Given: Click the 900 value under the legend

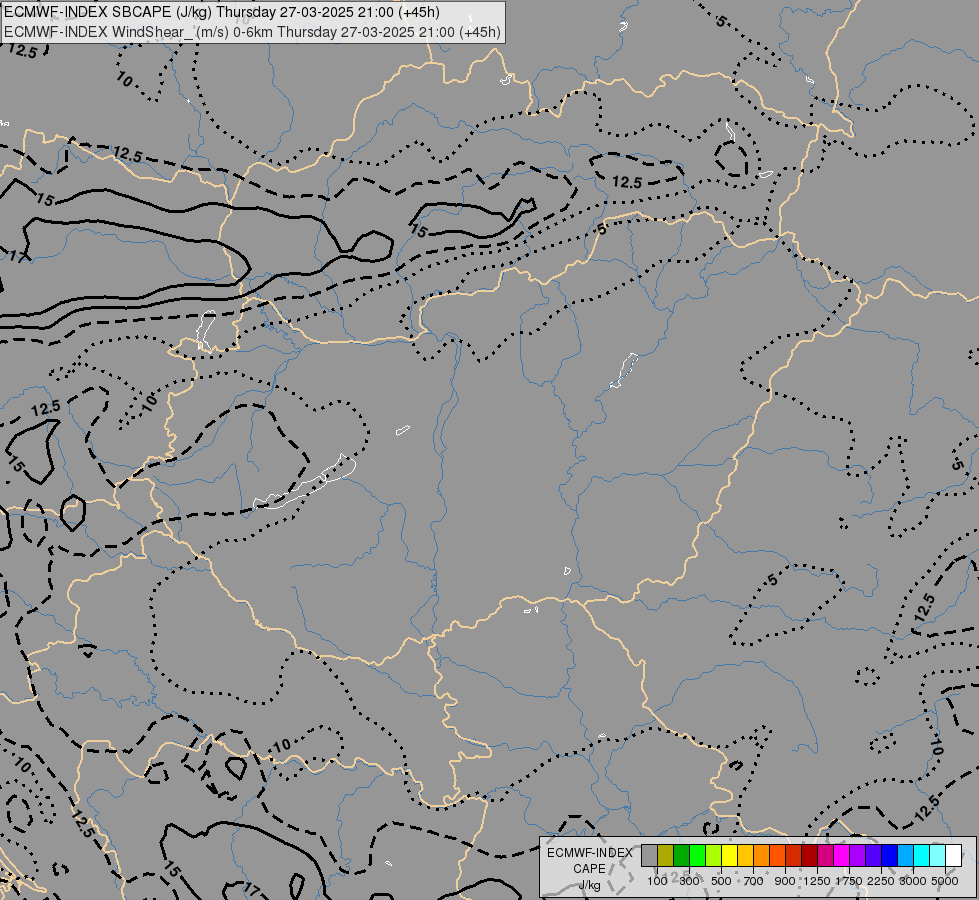Looking at the screenshot, I should [x=785, y=881].
